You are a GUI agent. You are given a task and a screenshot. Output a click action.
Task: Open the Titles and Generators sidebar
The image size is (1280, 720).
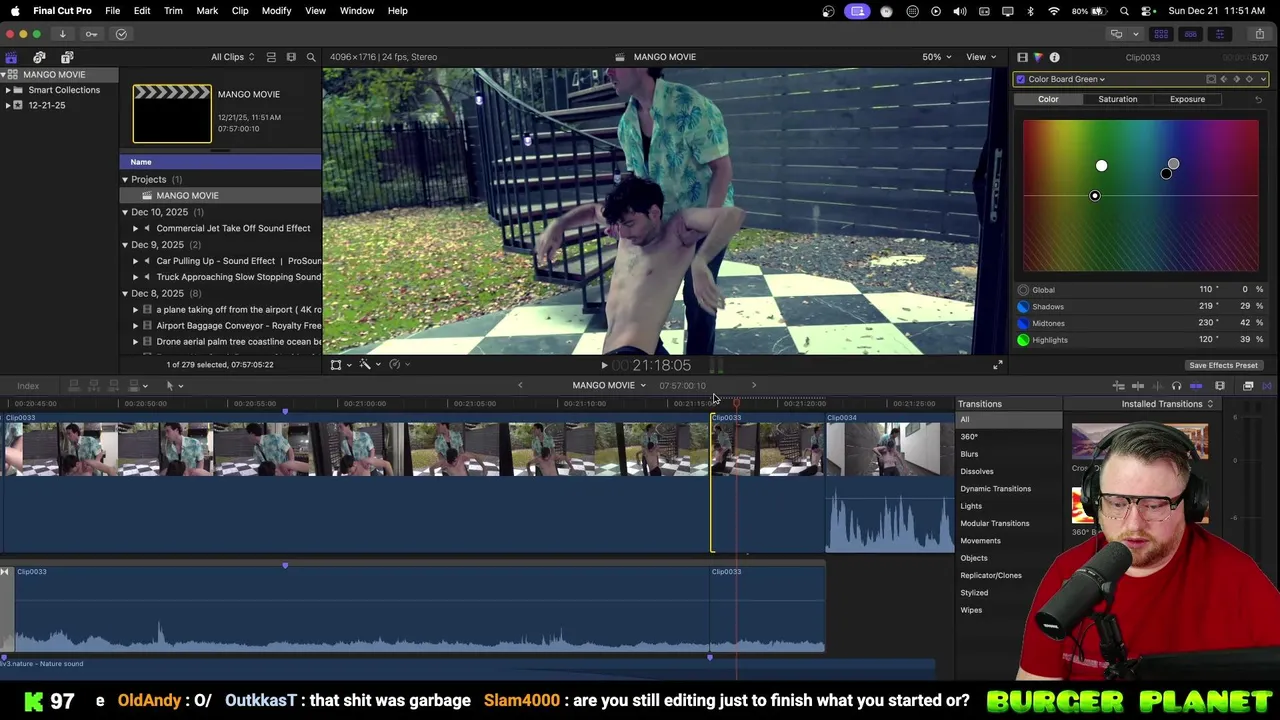pyautogui.click(x=67, y=57)
